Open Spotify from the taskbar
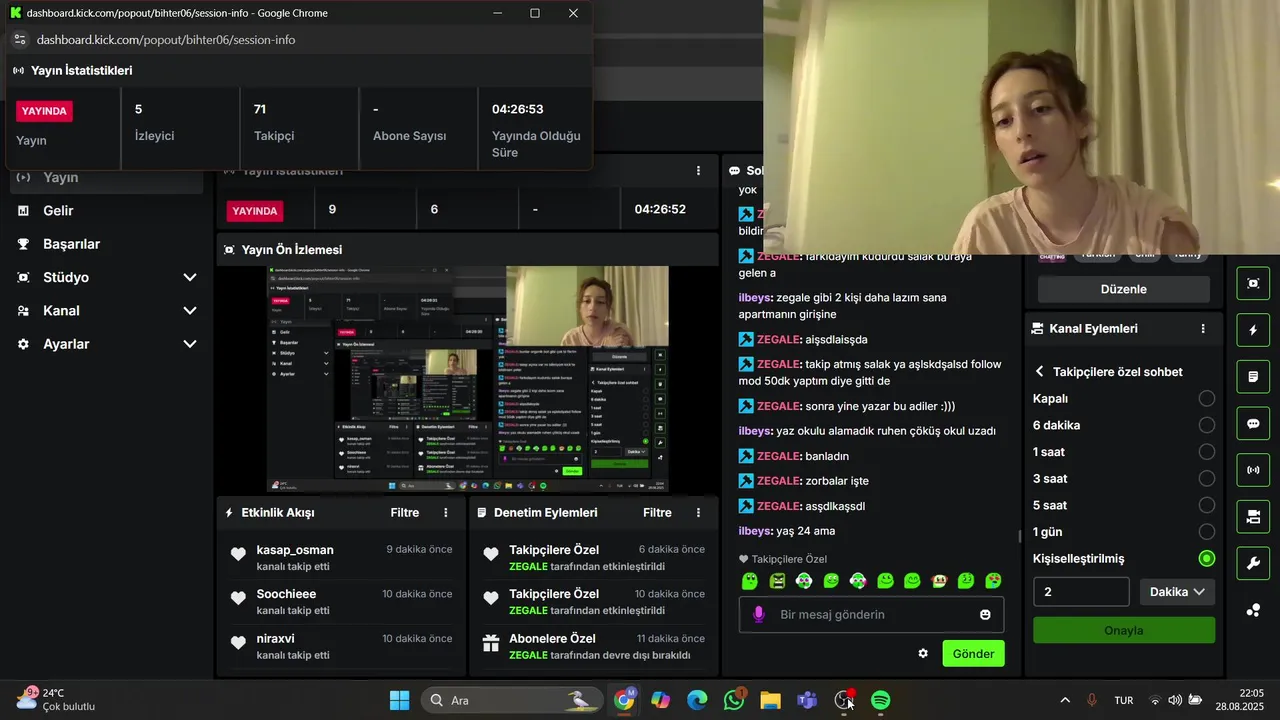Screen dimensions: 1280x720 point(880,700)
